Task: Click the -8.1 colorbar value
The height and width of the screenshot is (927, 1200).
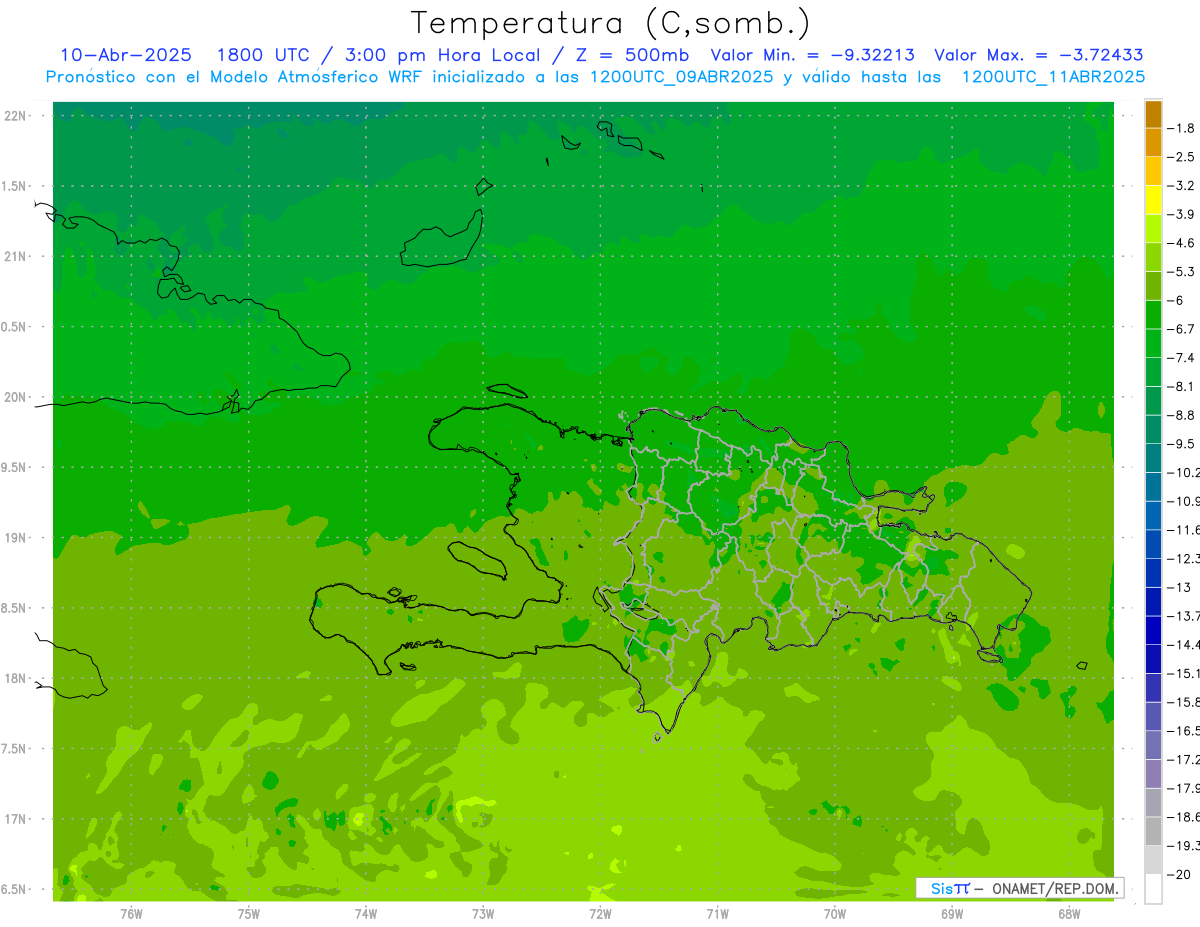Action: pos(1181,386)
